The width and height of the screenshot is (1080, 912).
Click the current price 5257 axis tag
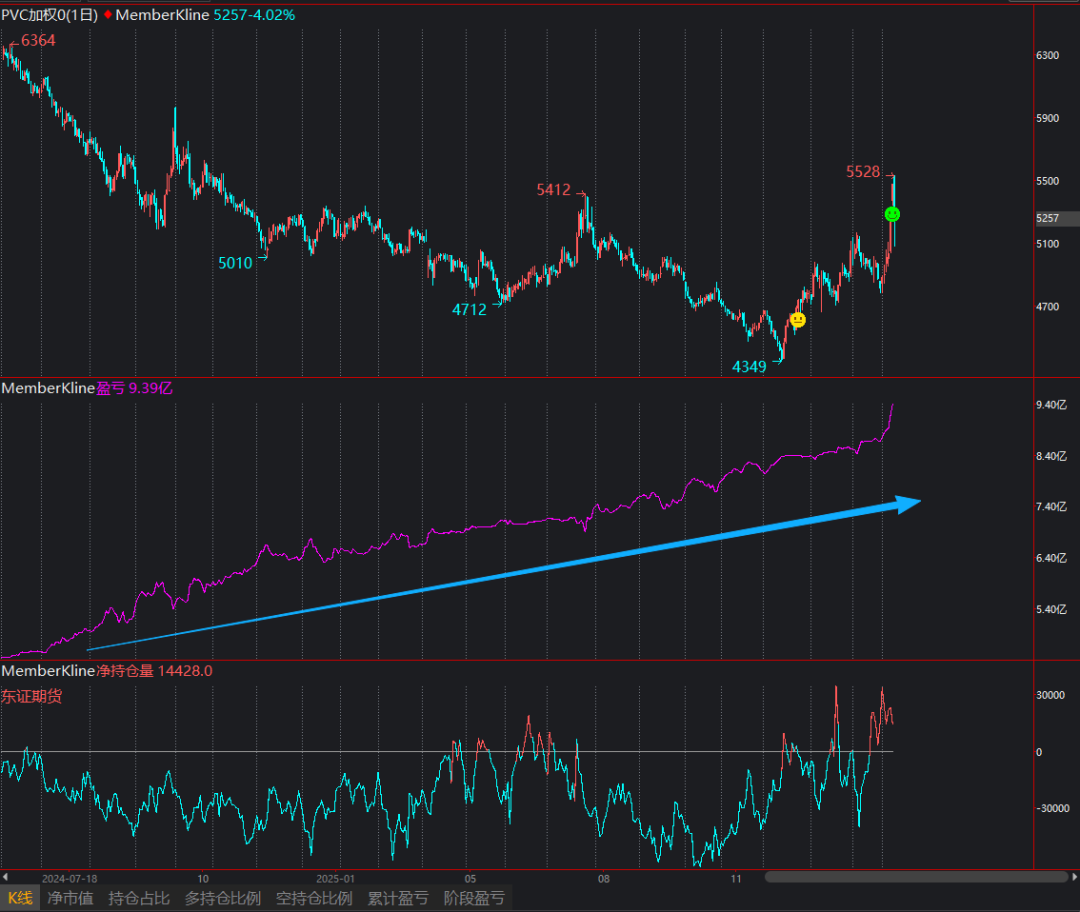1056,218
